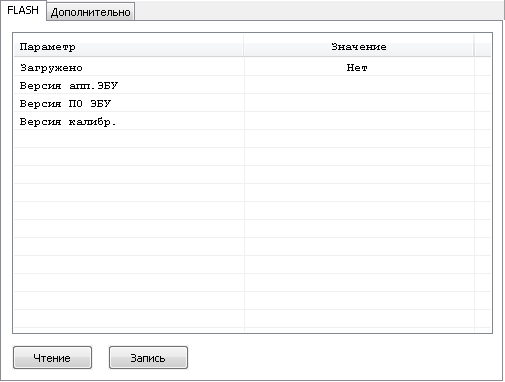Select the Параметр column header

tap(129, 47)
